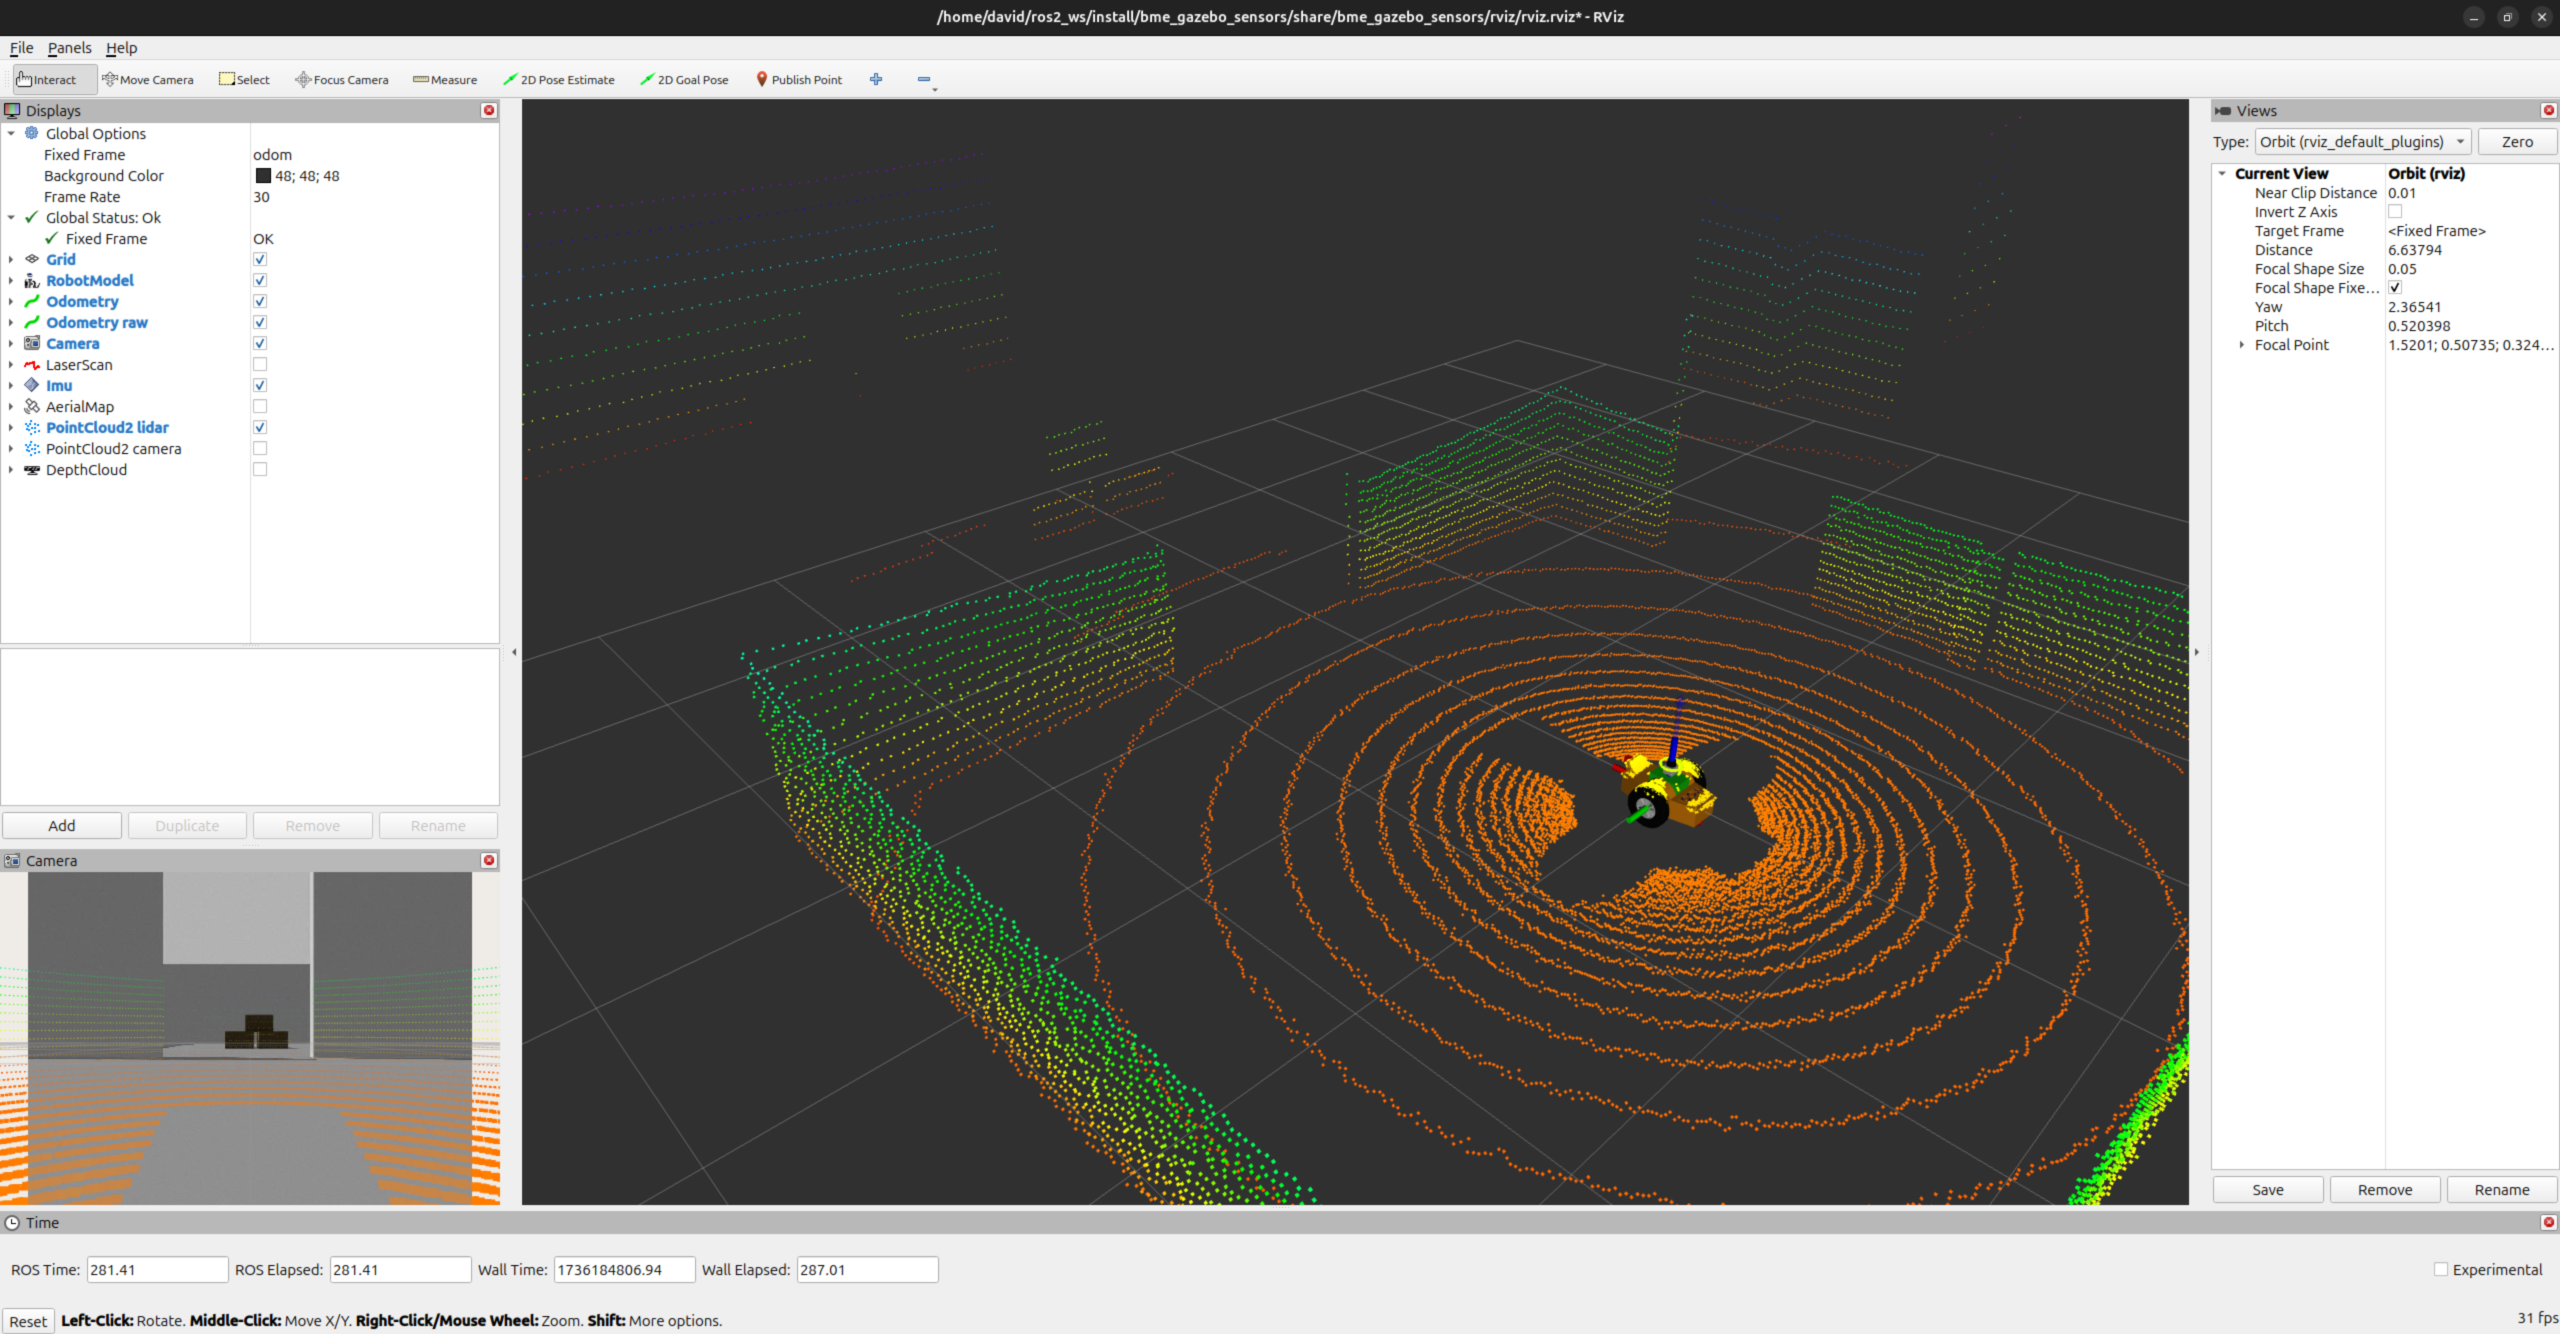
Task: Open the view Type dropdown
Action: pos(2362,142)
